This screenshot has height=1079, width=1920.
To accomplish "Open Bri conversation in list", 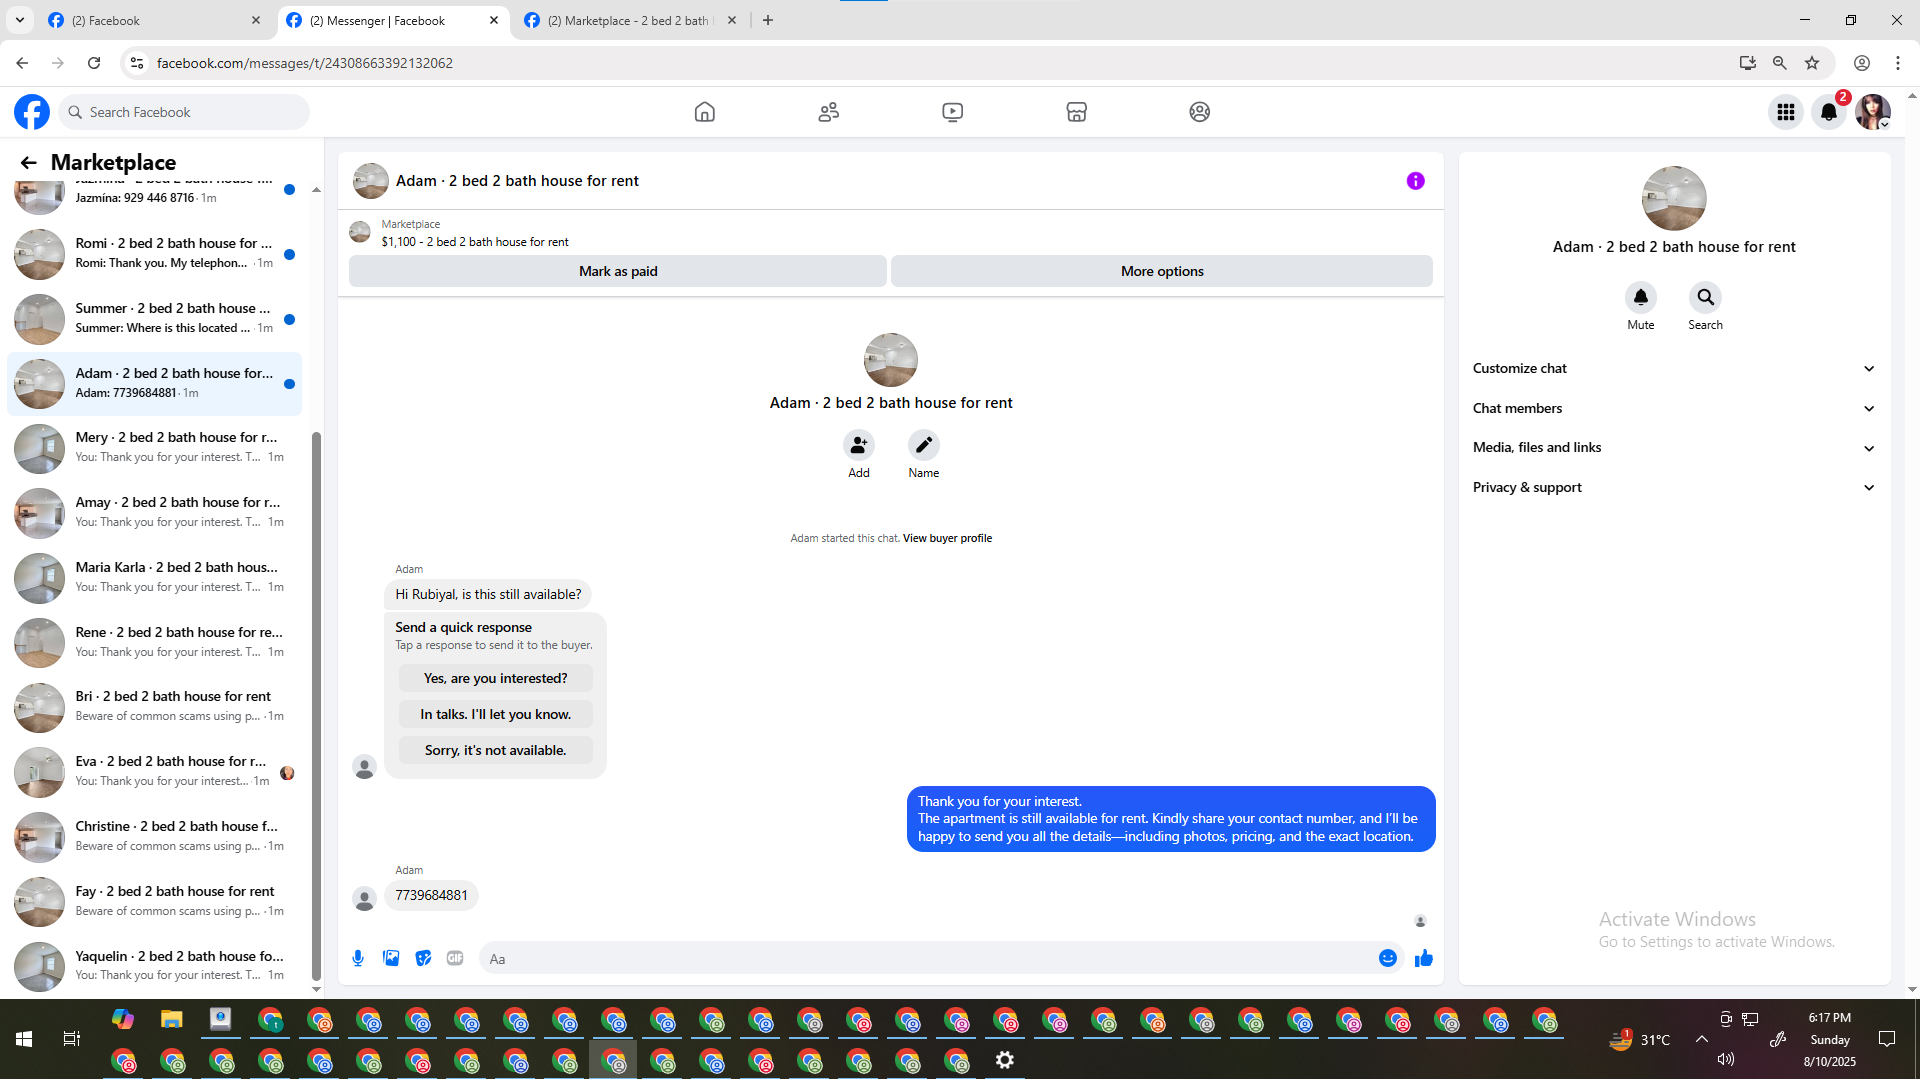I will click(154, 707).
